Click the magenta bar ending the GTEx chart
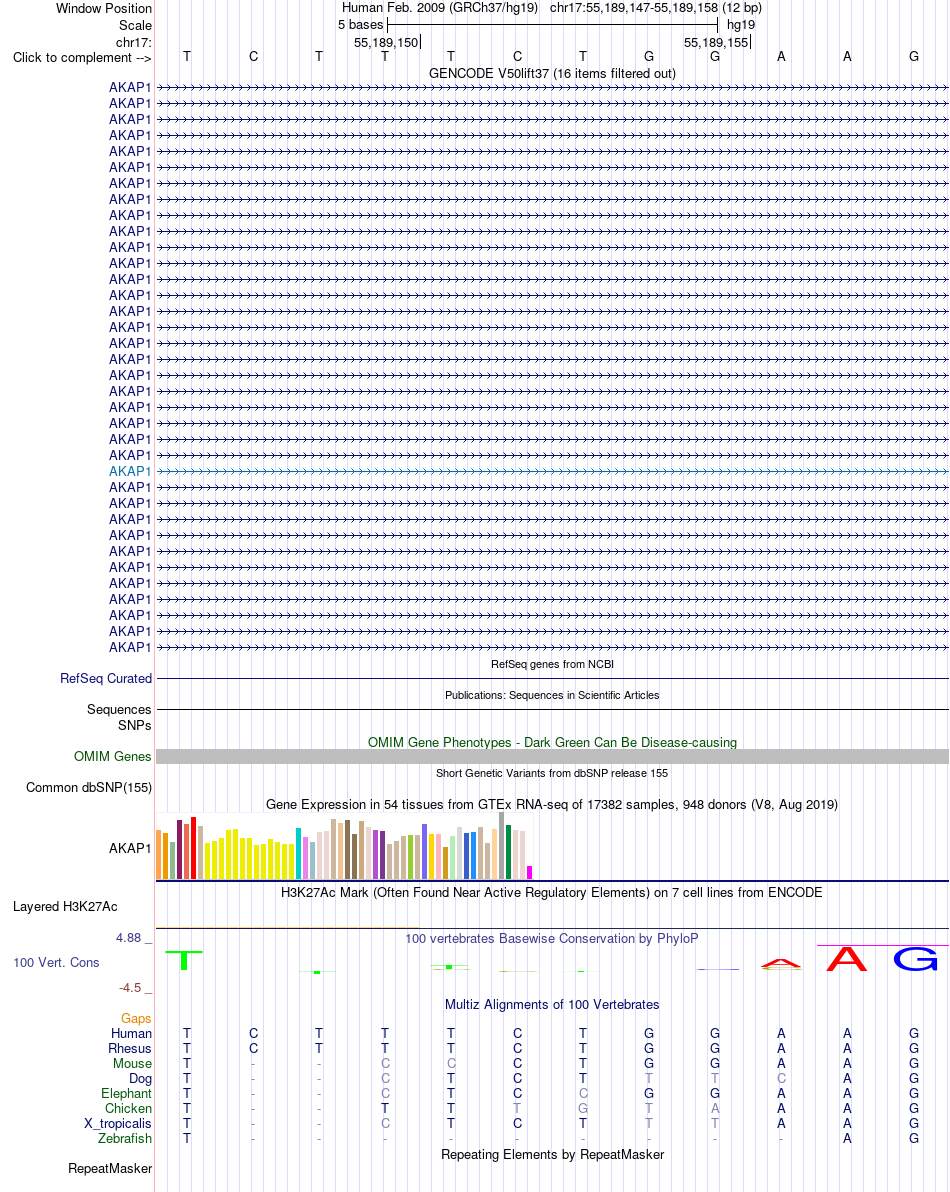Screen dimensions: 950x1192 pos(530,873)
